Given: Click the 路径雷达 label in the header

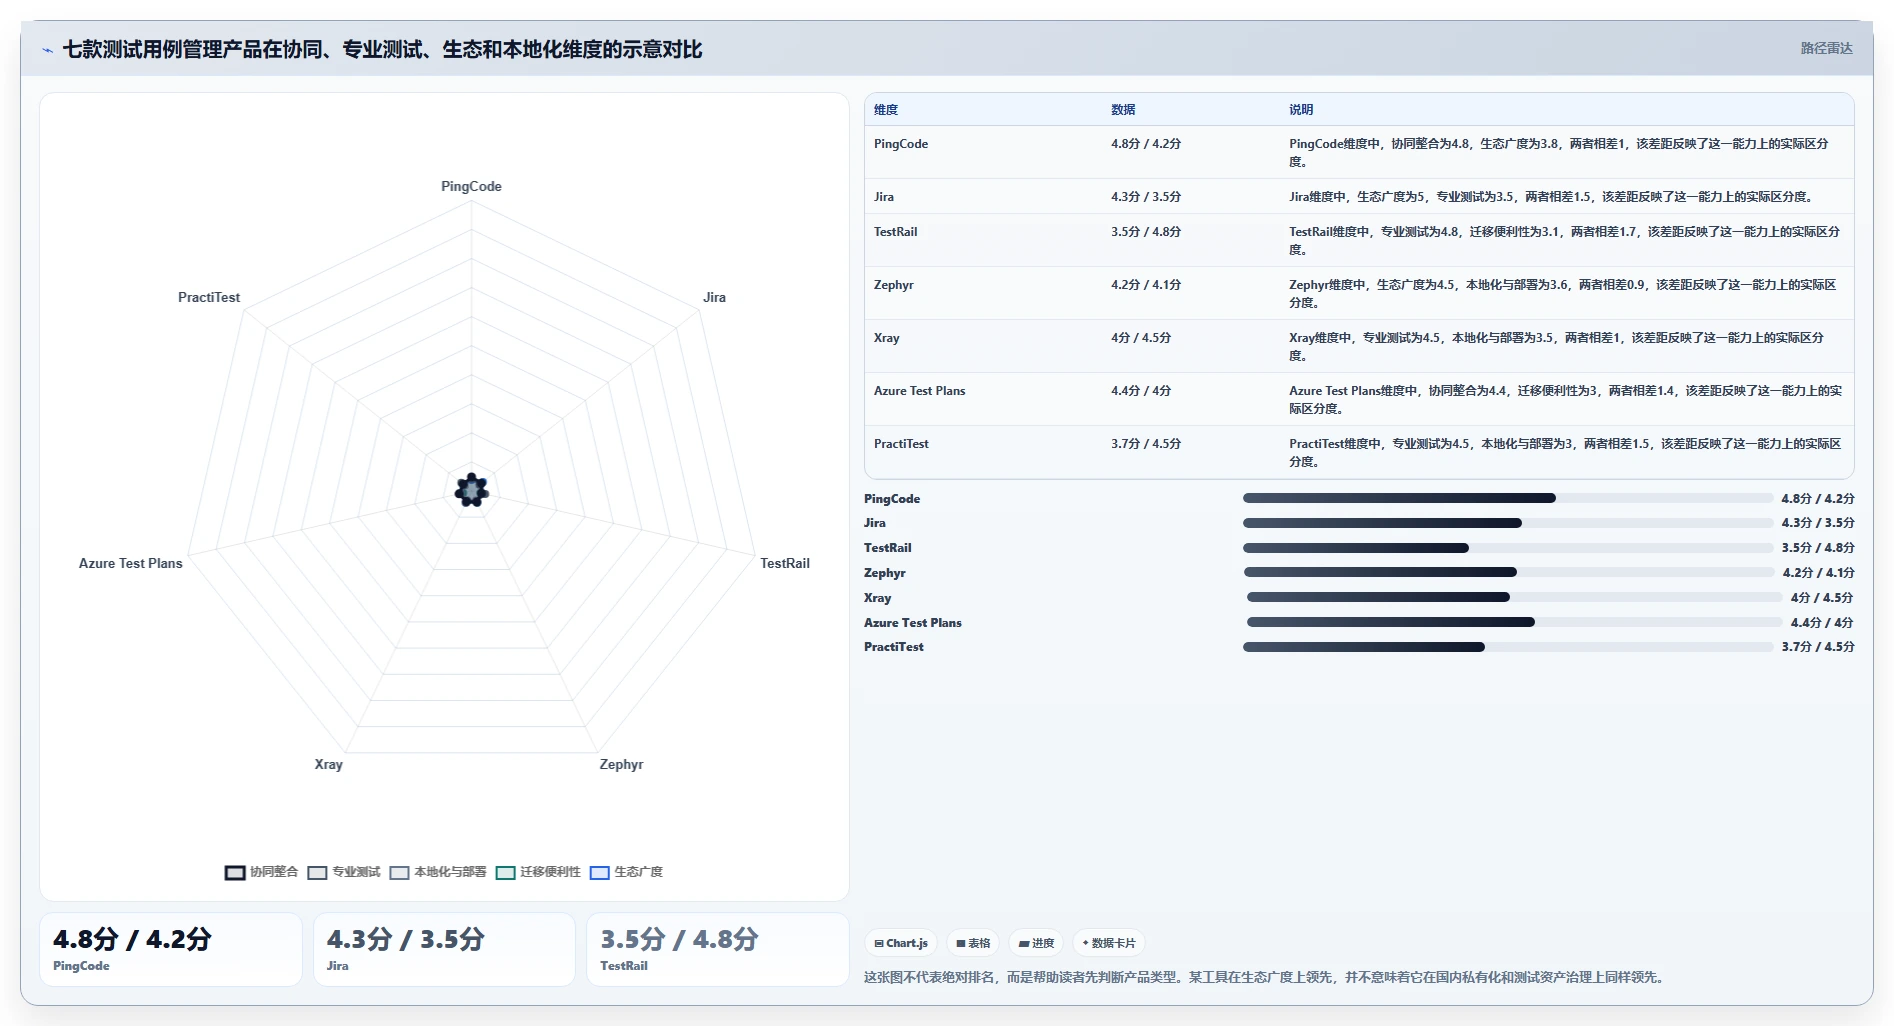Looking at the screenshot, I should click(1826, 48).
